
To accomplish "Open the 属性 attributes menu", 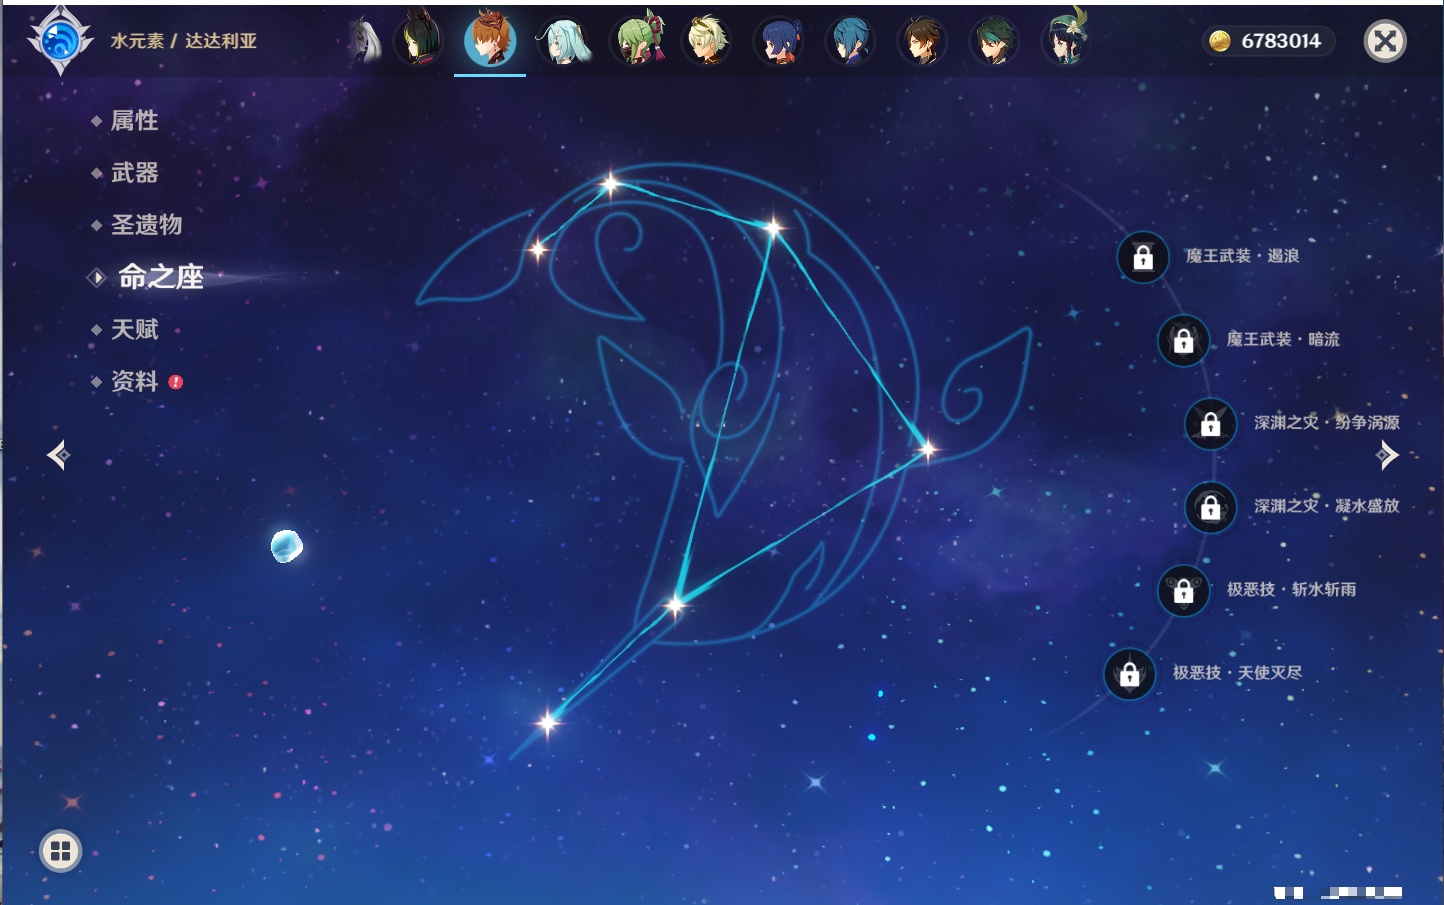I will 134,121.
